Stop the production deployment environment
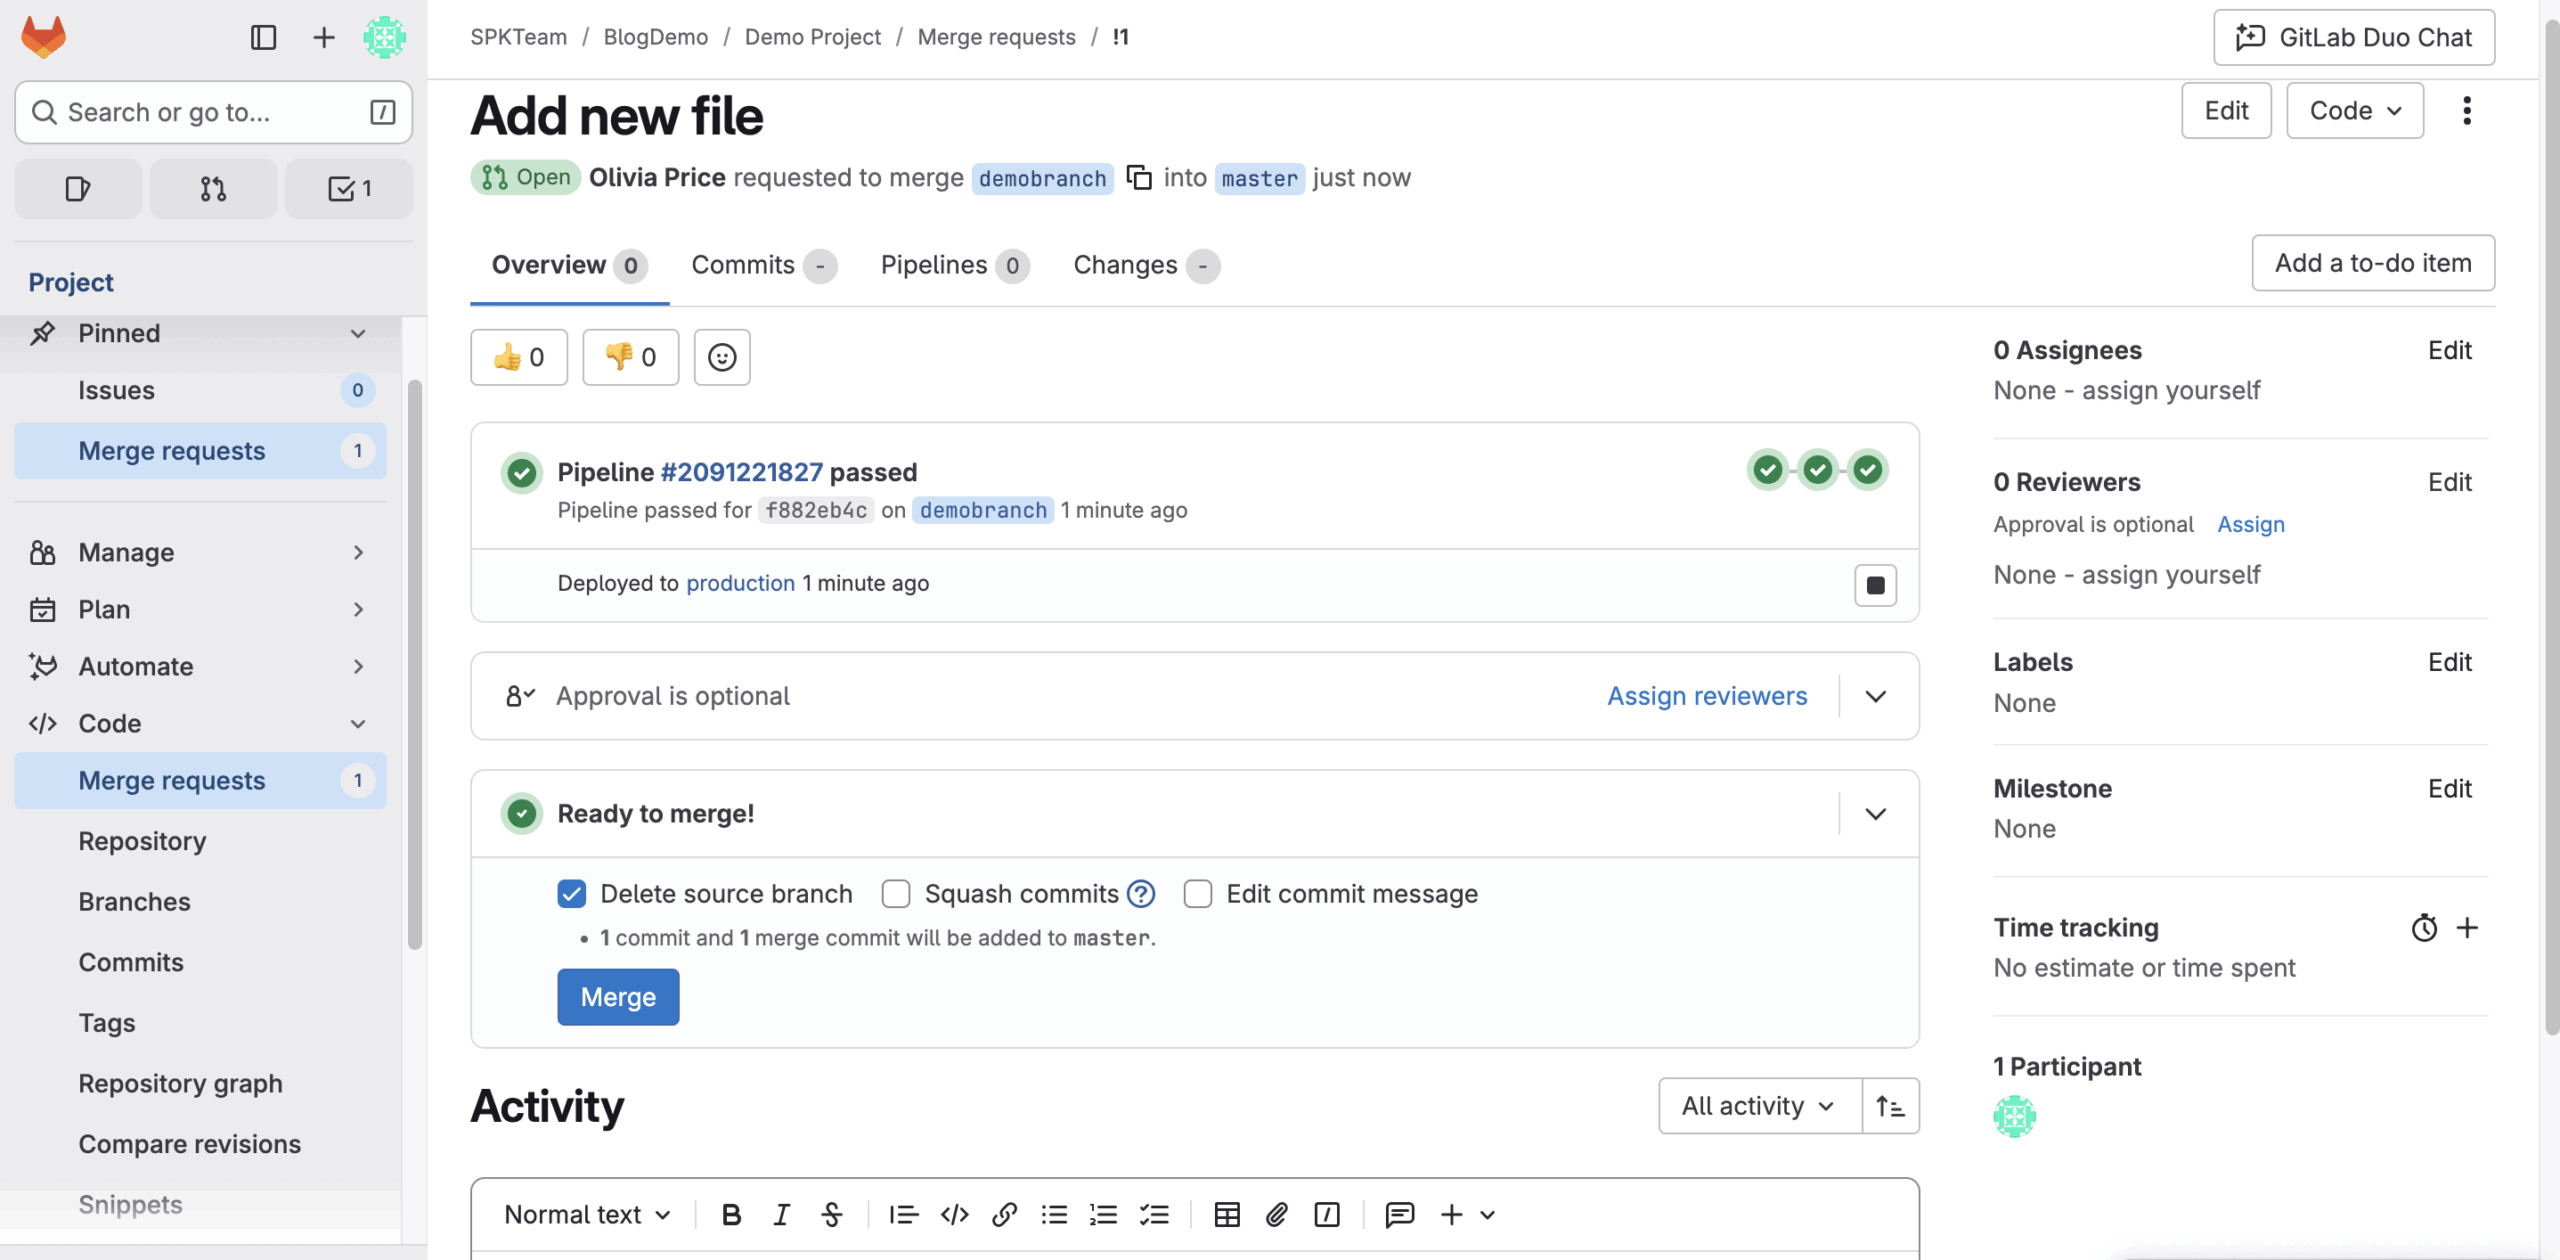Screen dimensions: 2560x1260 point(1875,585)
